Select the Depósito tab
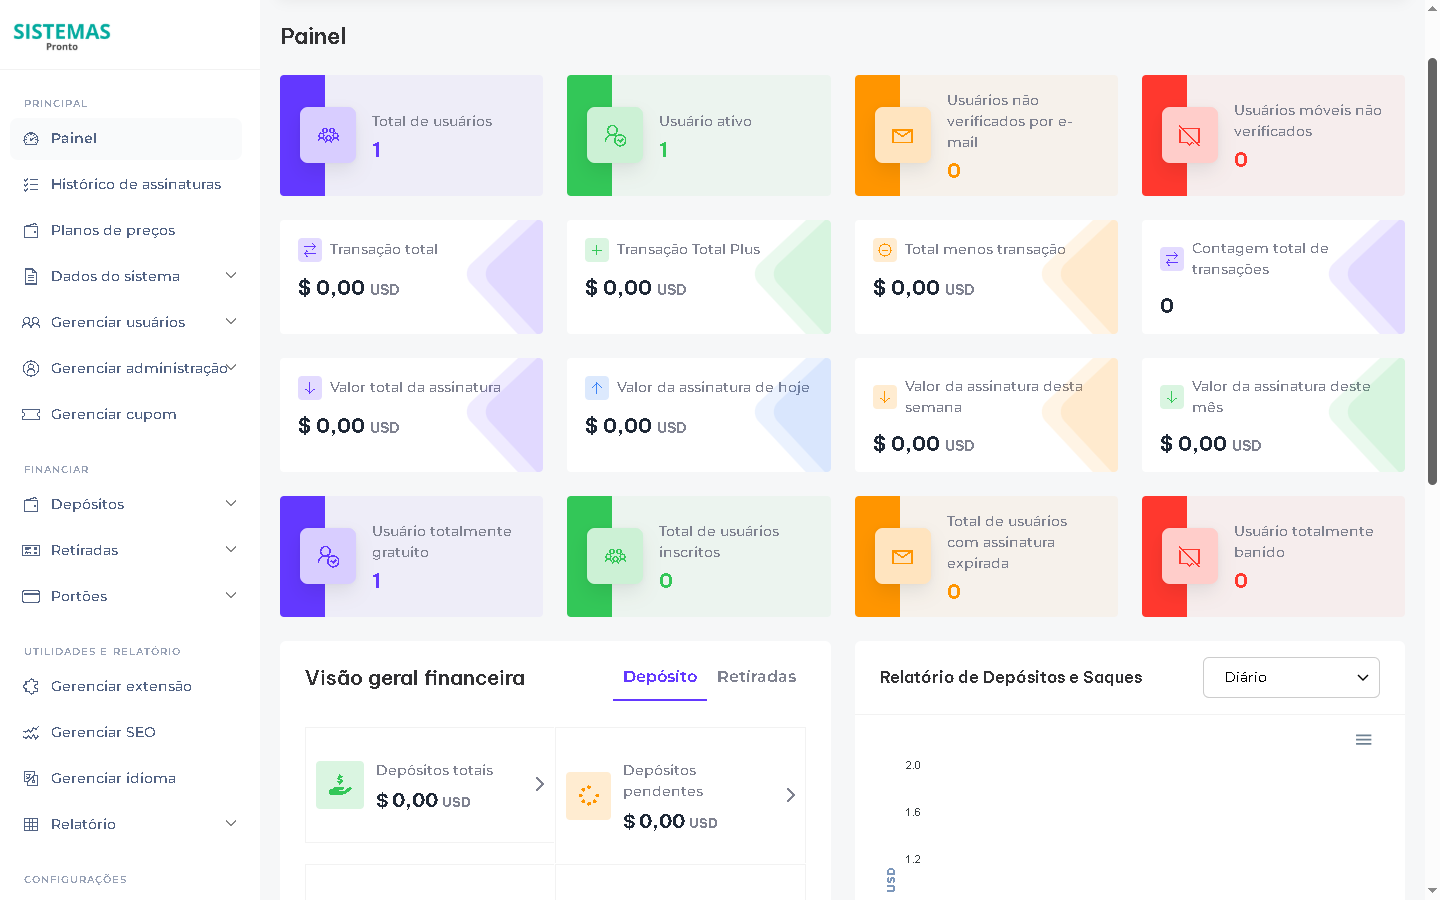Screen dimensions: 1440x900 (x=659, y=677)
